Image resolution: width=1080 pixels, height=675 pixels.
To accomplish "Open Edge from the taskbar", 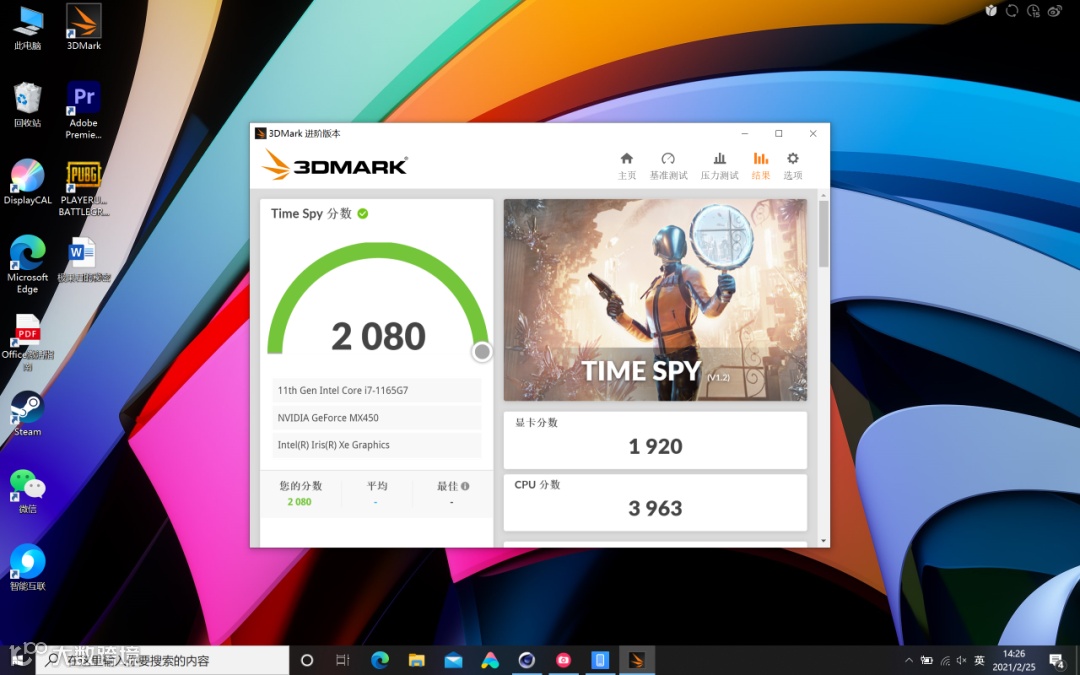I will tap(380, 660).
